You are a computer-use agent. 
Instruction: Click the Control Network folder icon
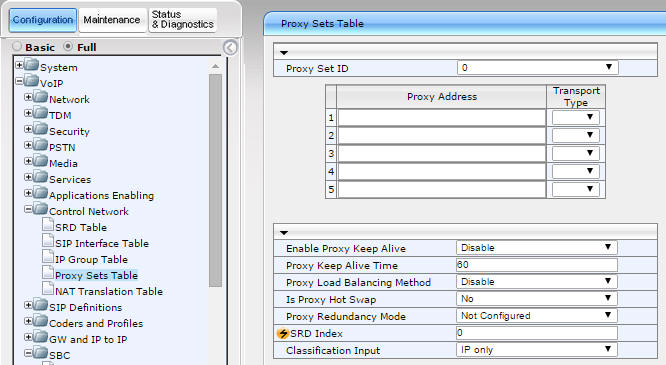[x=40, y=209]
